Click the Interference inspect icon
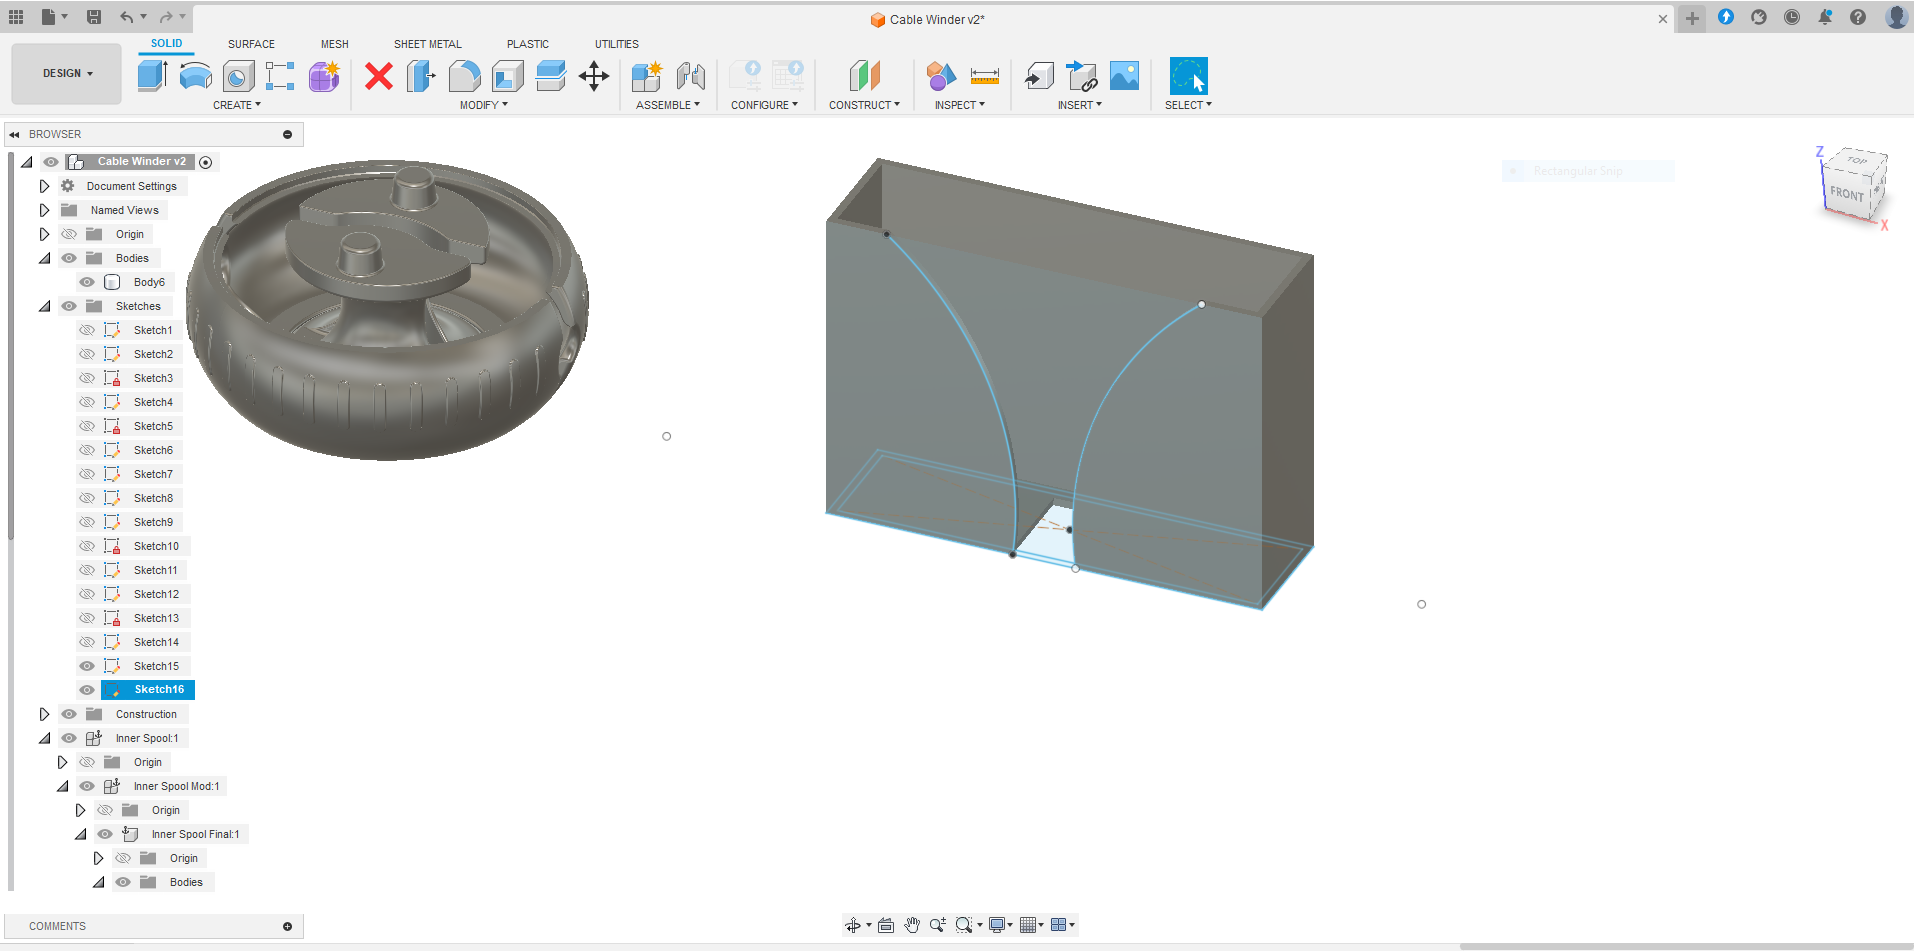The height and width of the screenshot is (951, 1914). pos(941,76)
